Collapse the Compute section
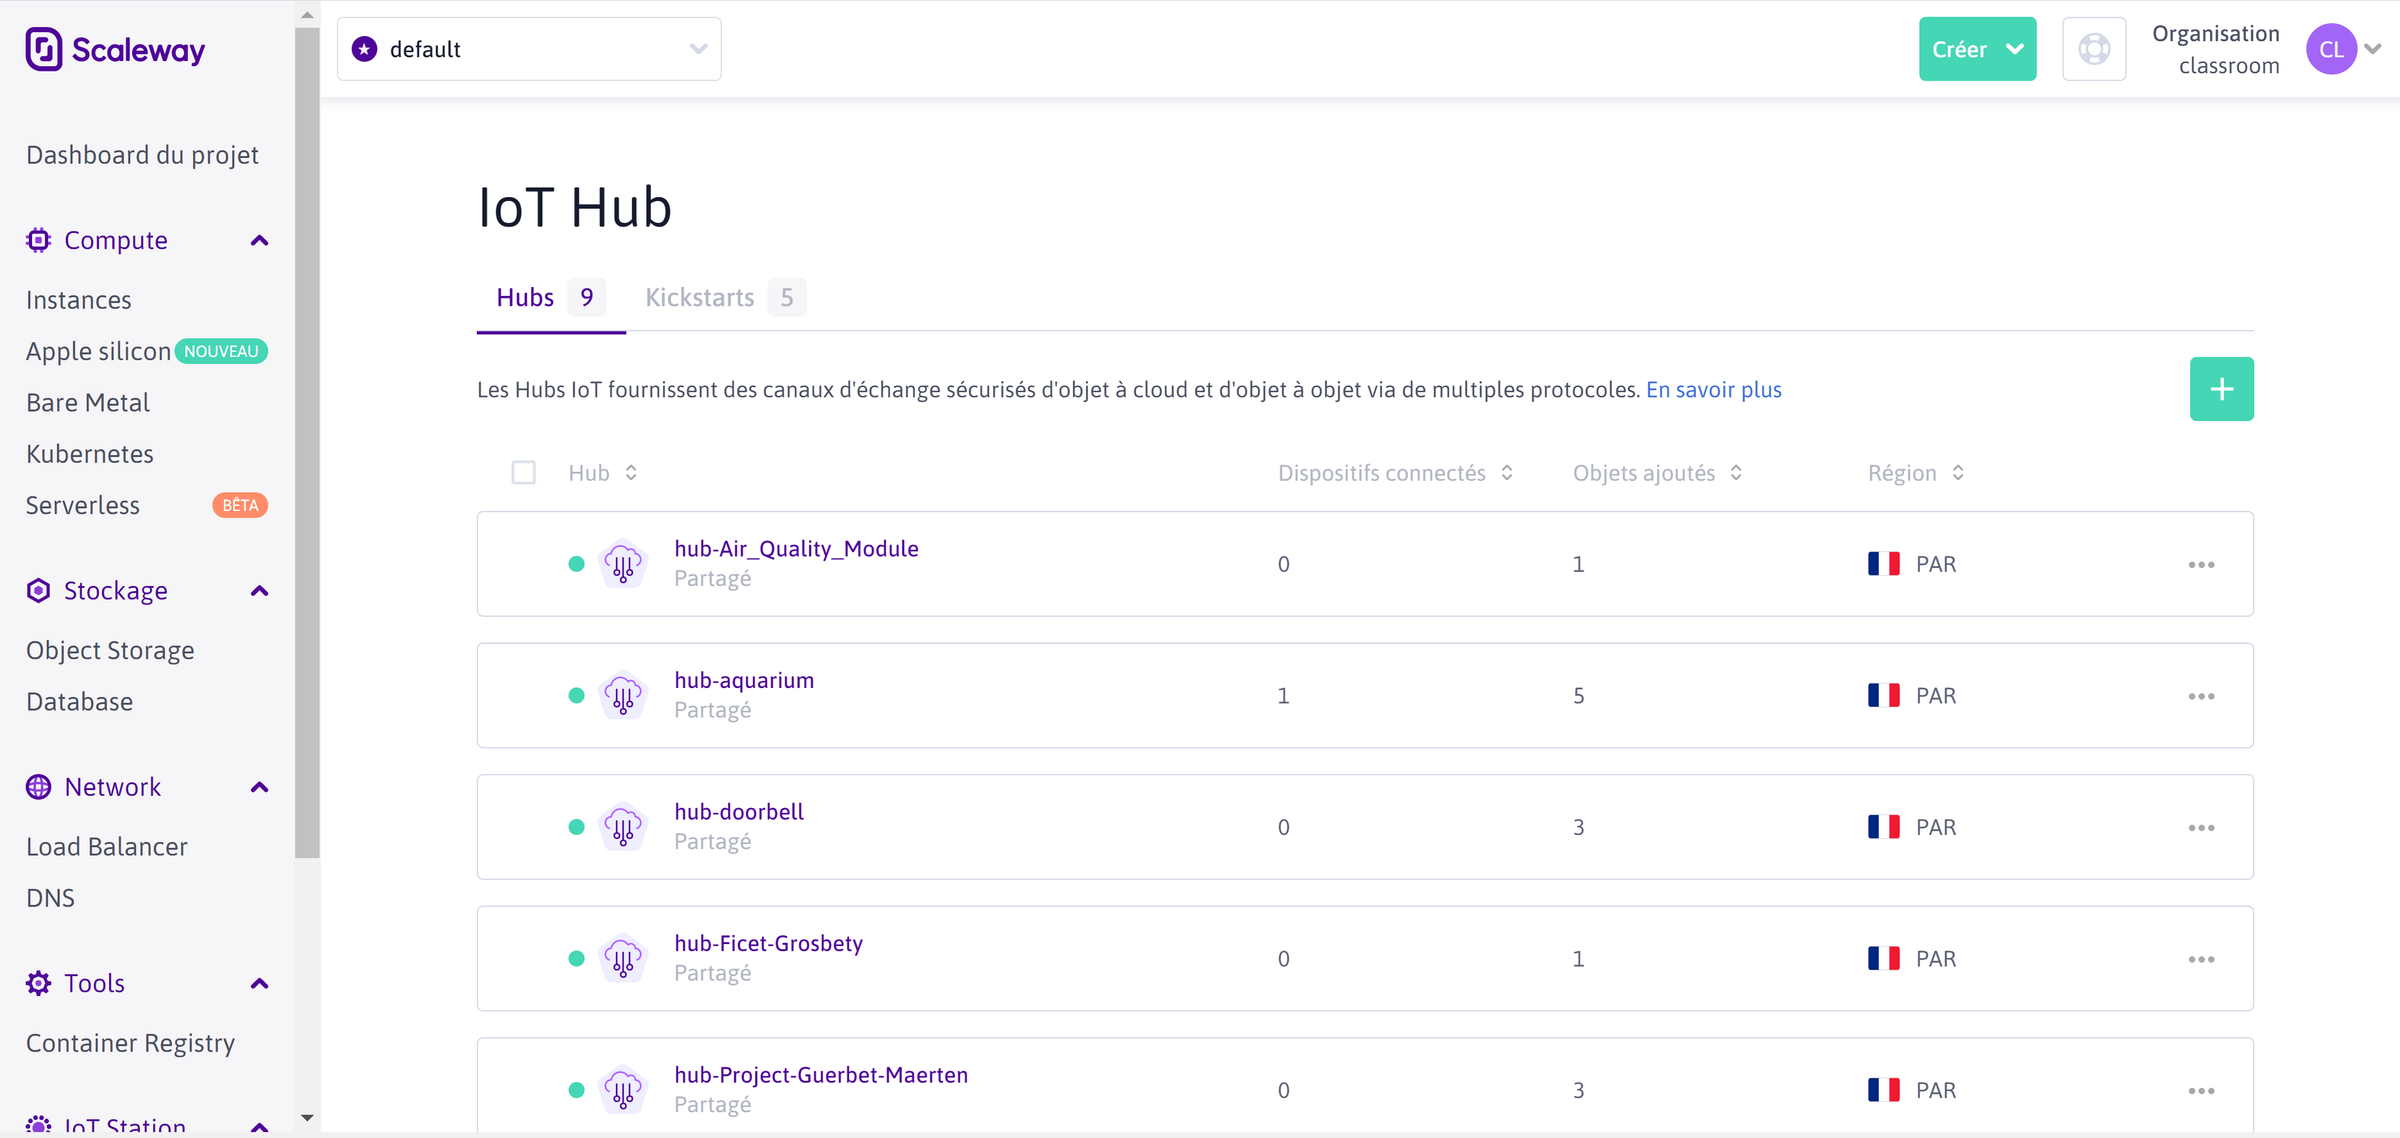Viewport: 2400px width, 1138px height. point(259,240)
